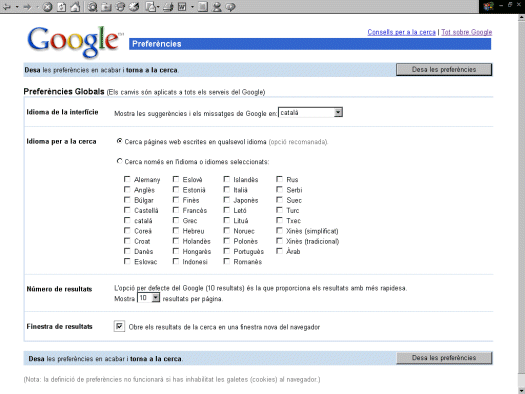525x394 pixels.
Task: Open the Messenger person icon
Action: pyautogui.click(x=217, y=7)
